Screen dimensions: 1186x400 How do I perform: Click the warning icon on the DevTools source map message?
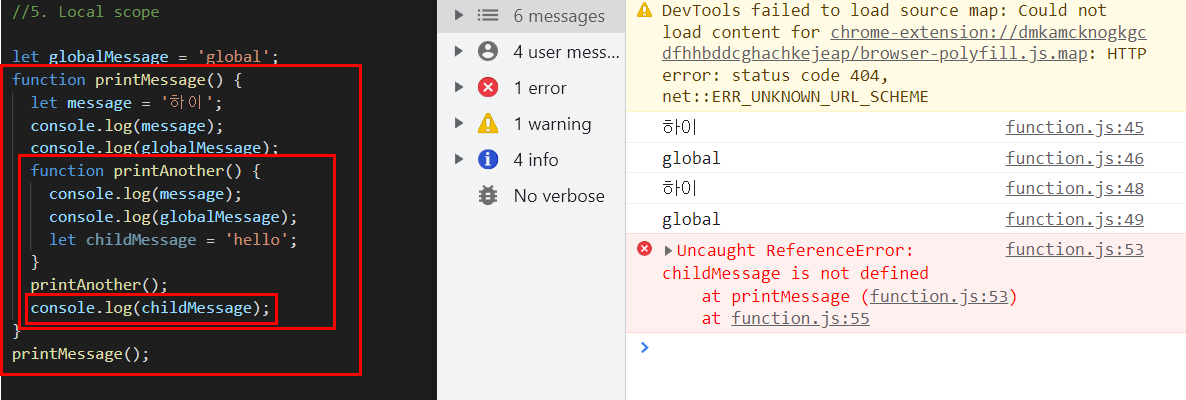click(644, 10)
